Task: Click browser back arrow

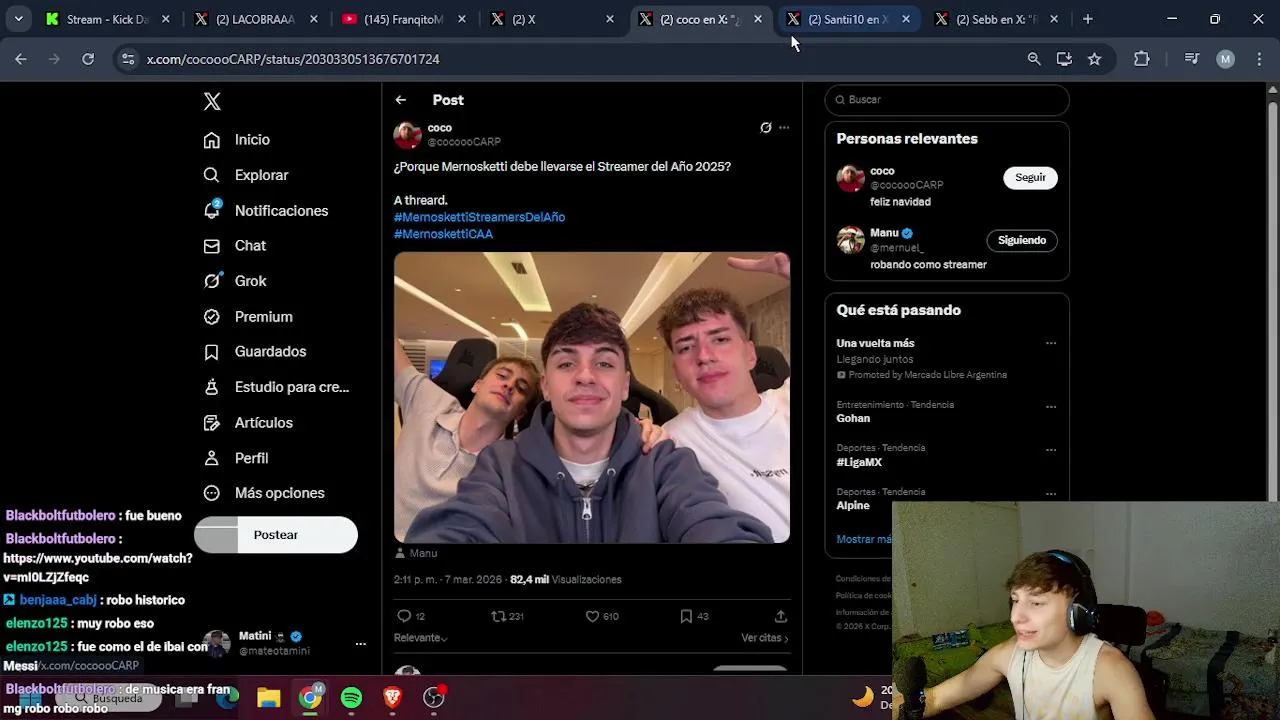Action: pos(21,59)
